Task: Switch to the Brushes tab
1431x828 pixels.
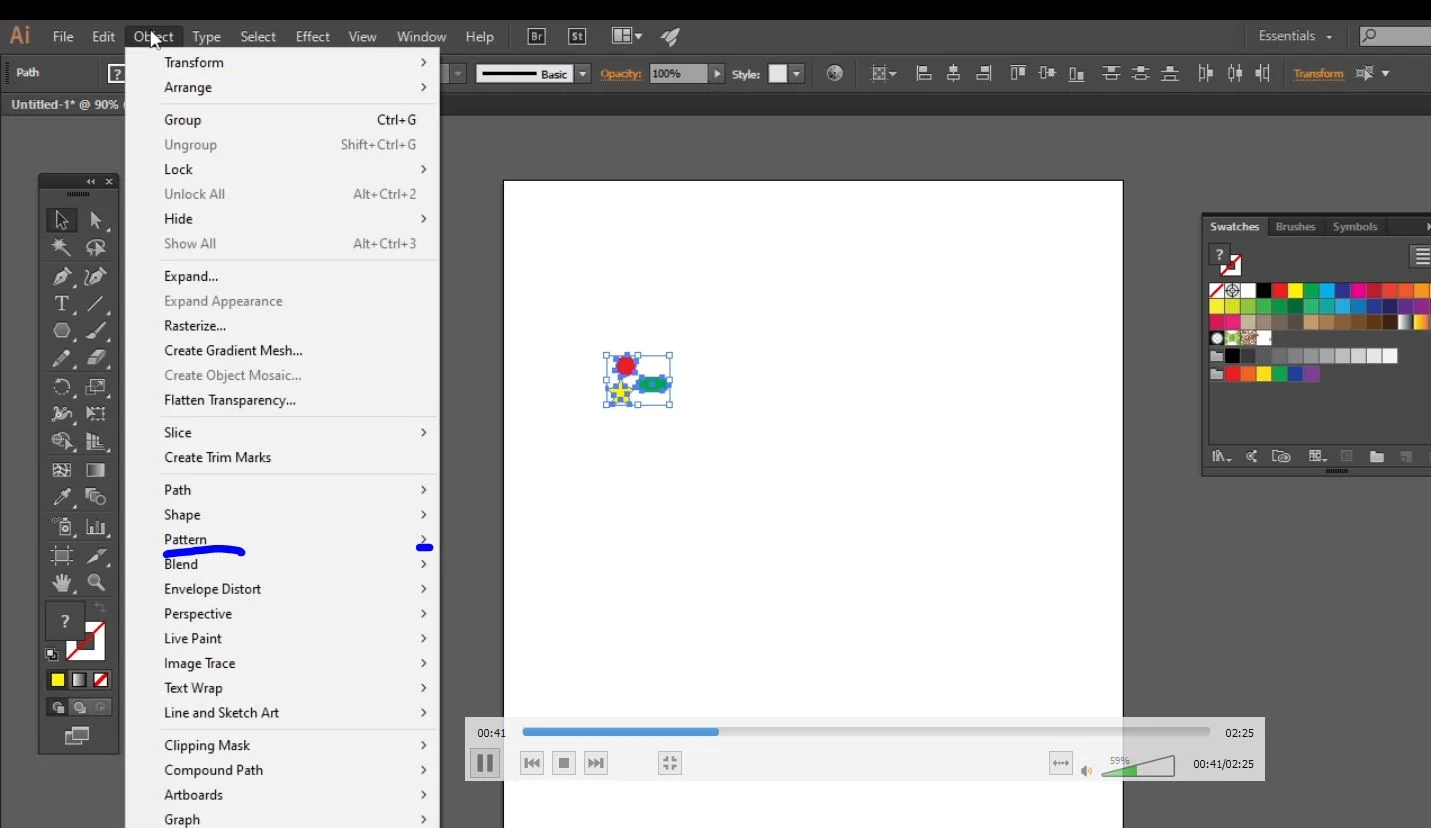Action: (1295, 227)
